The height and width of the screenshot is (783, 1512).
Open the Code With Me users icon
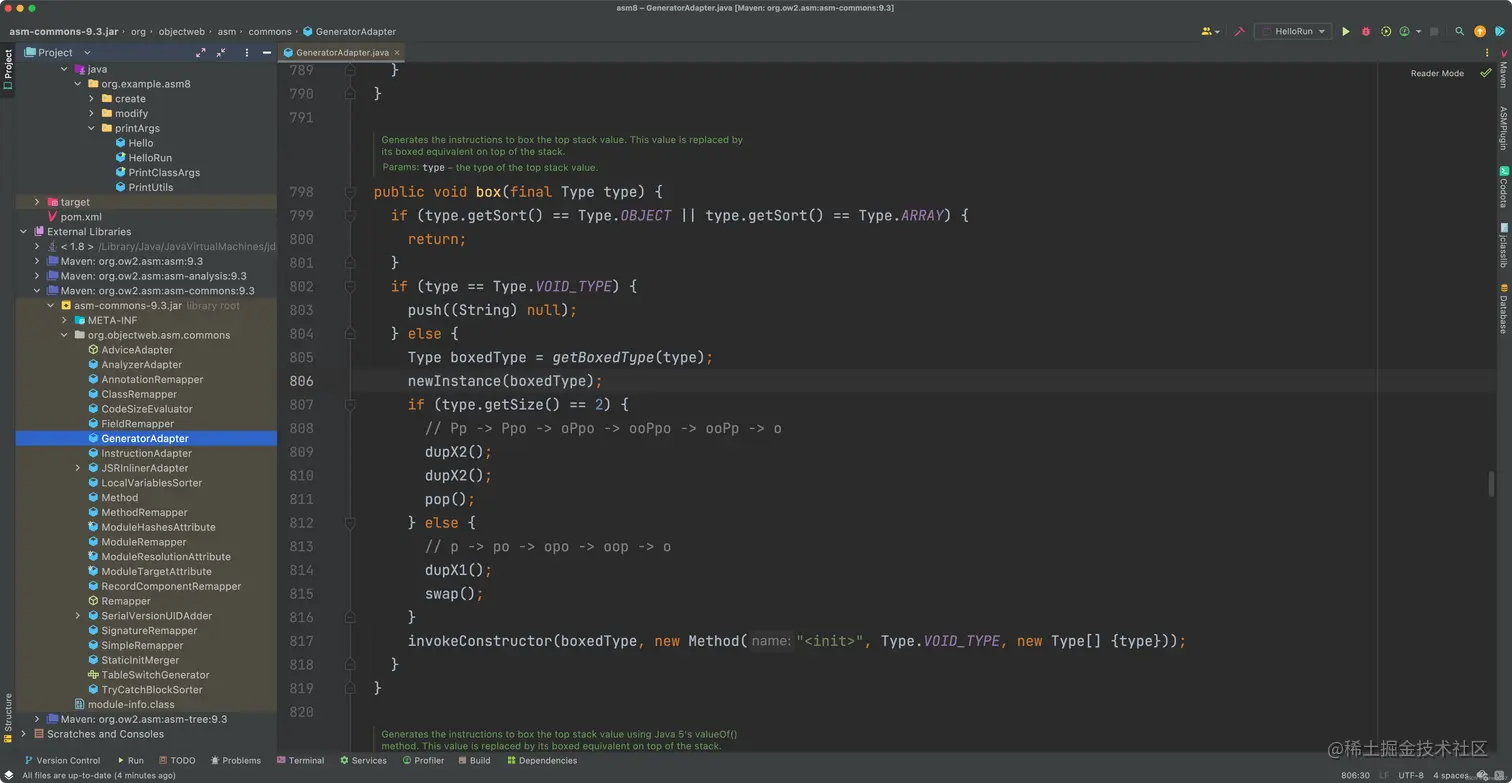[x=1207, y=32]
